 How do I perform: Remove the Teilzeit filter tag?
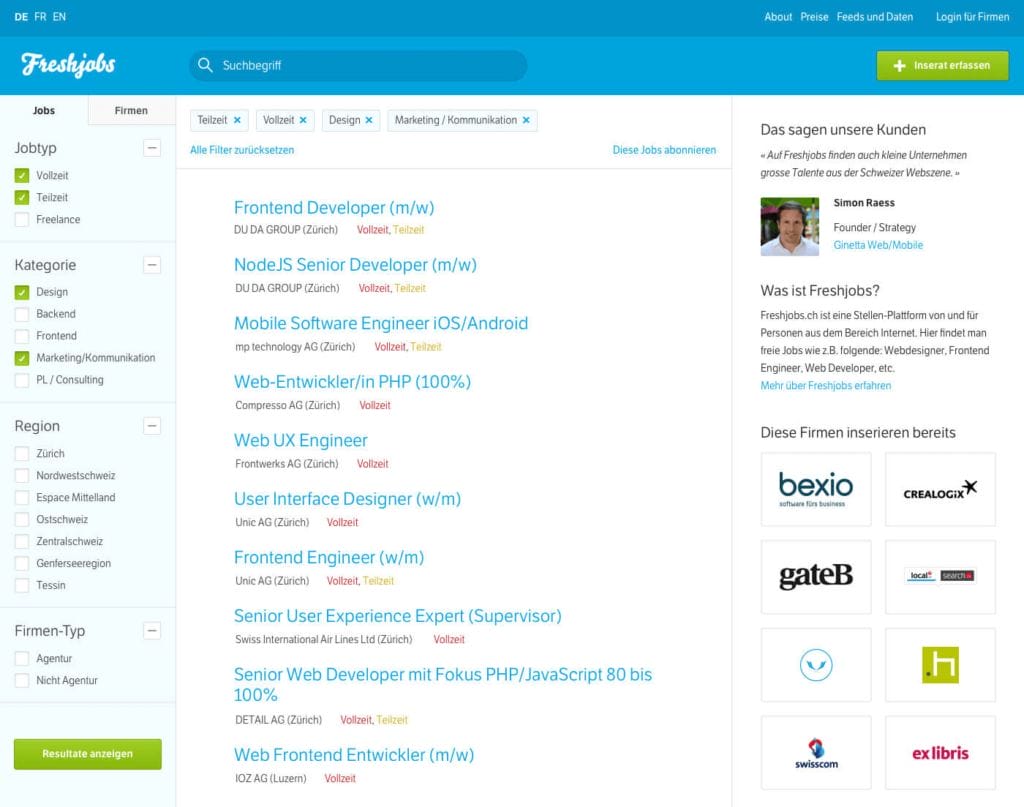[237, 120]
